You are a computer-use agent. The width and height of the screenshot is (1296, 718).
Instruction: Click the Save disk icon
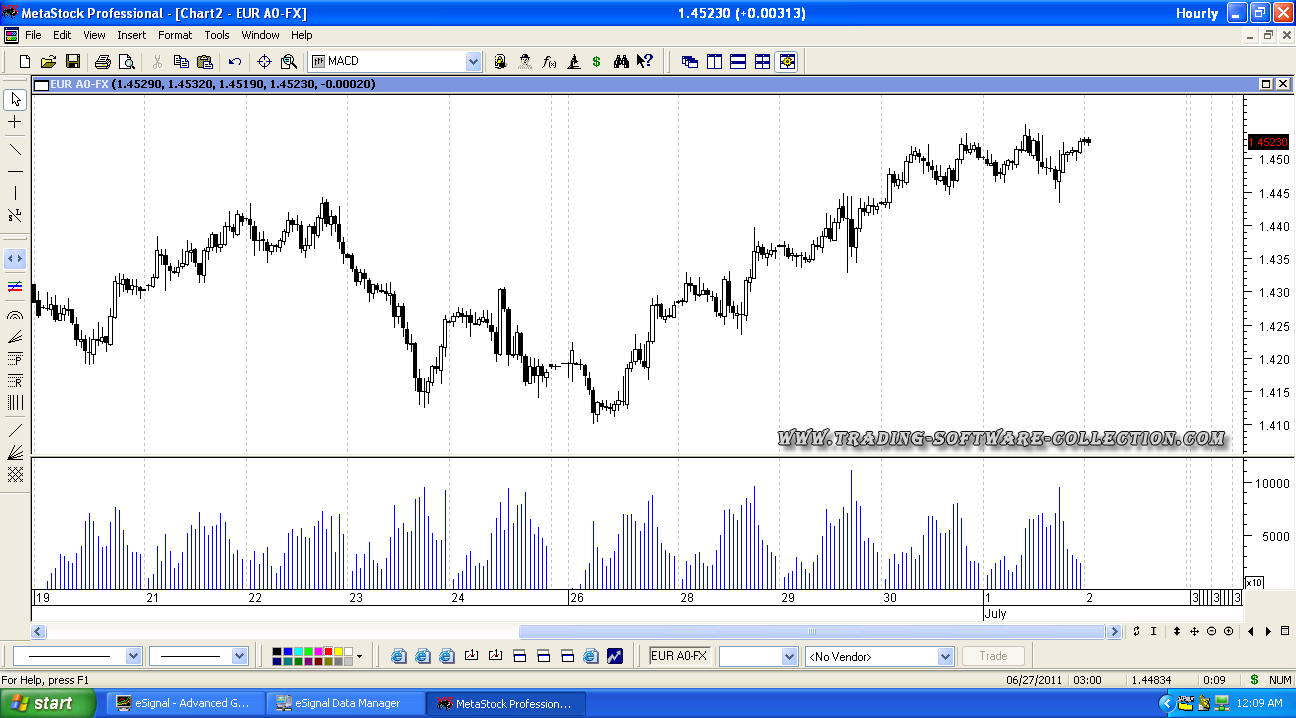tap(72, 62)
